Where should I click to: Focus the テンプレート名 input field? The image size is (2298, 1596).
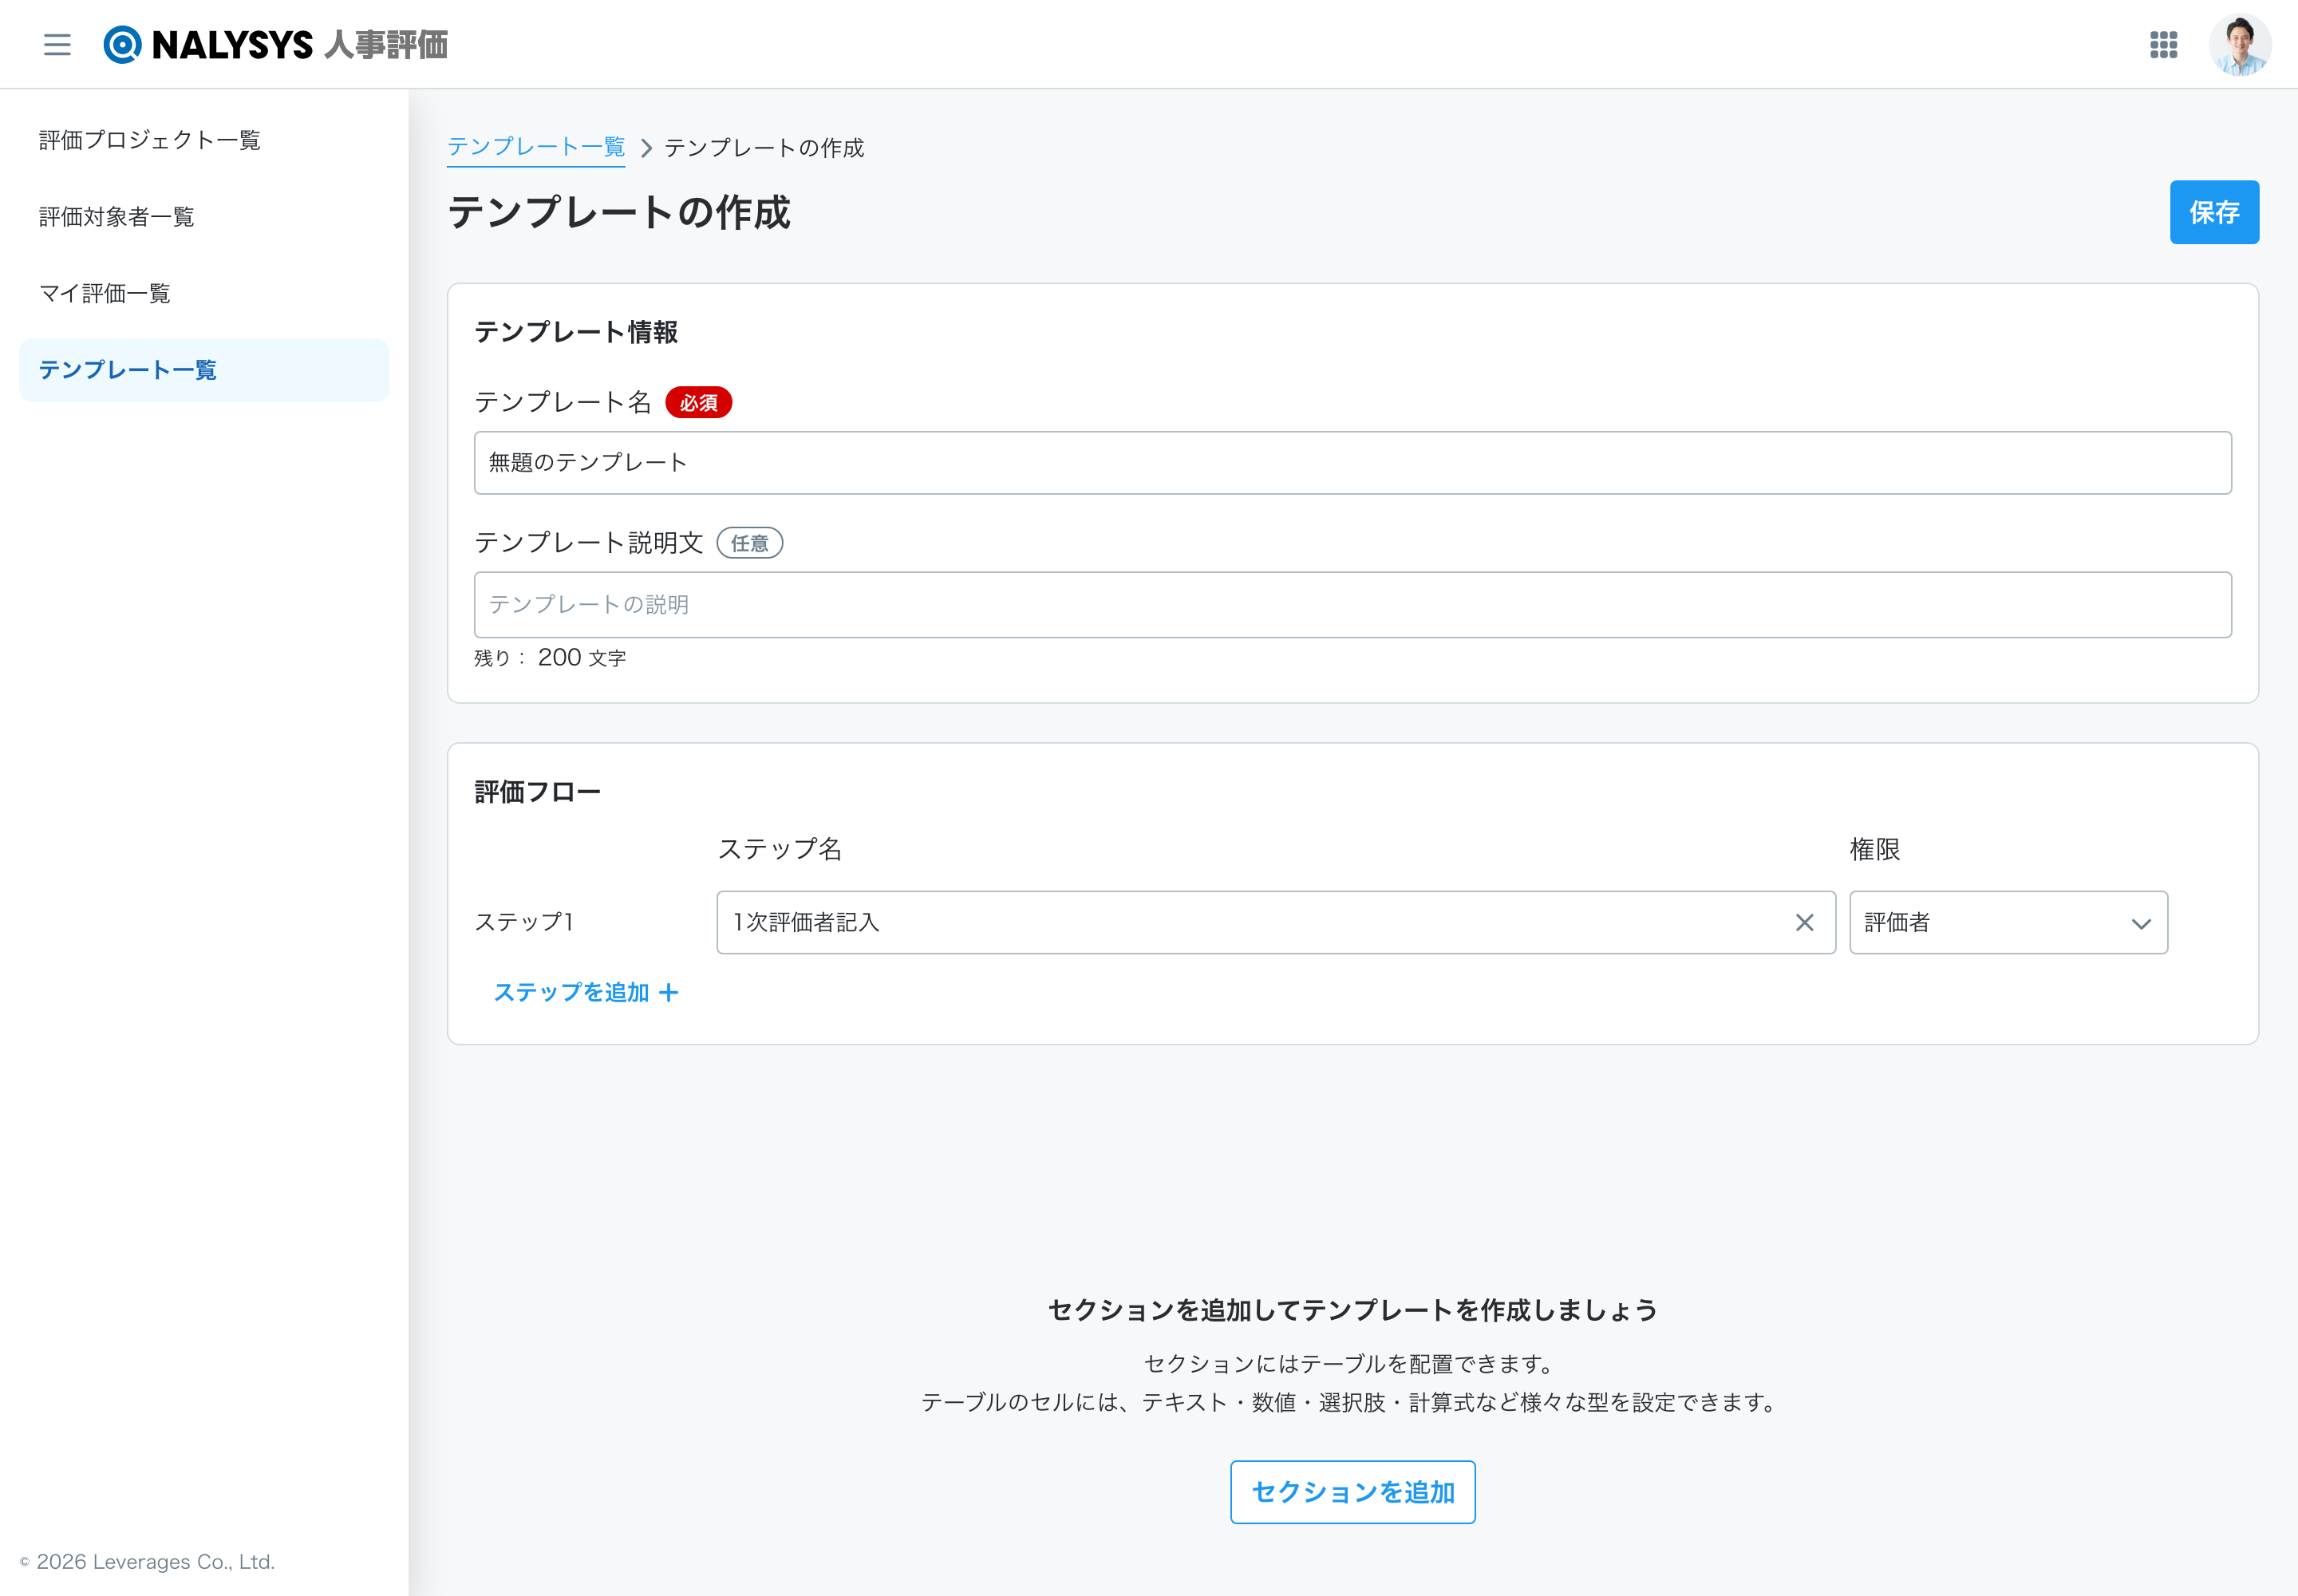click(x=1352, y=463)
